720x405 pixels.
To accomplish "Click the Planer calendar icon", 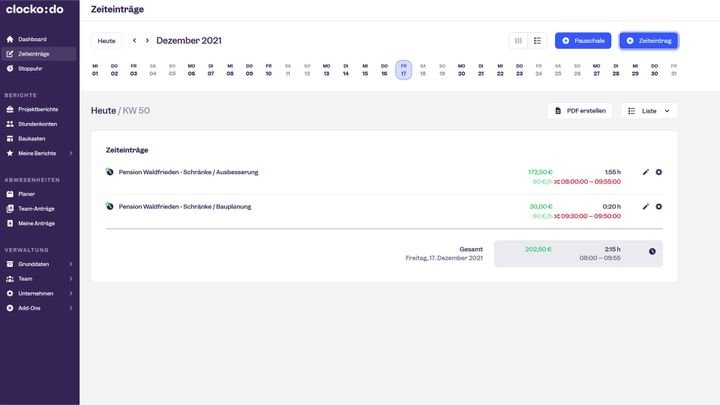I will (x=10, y=194).
